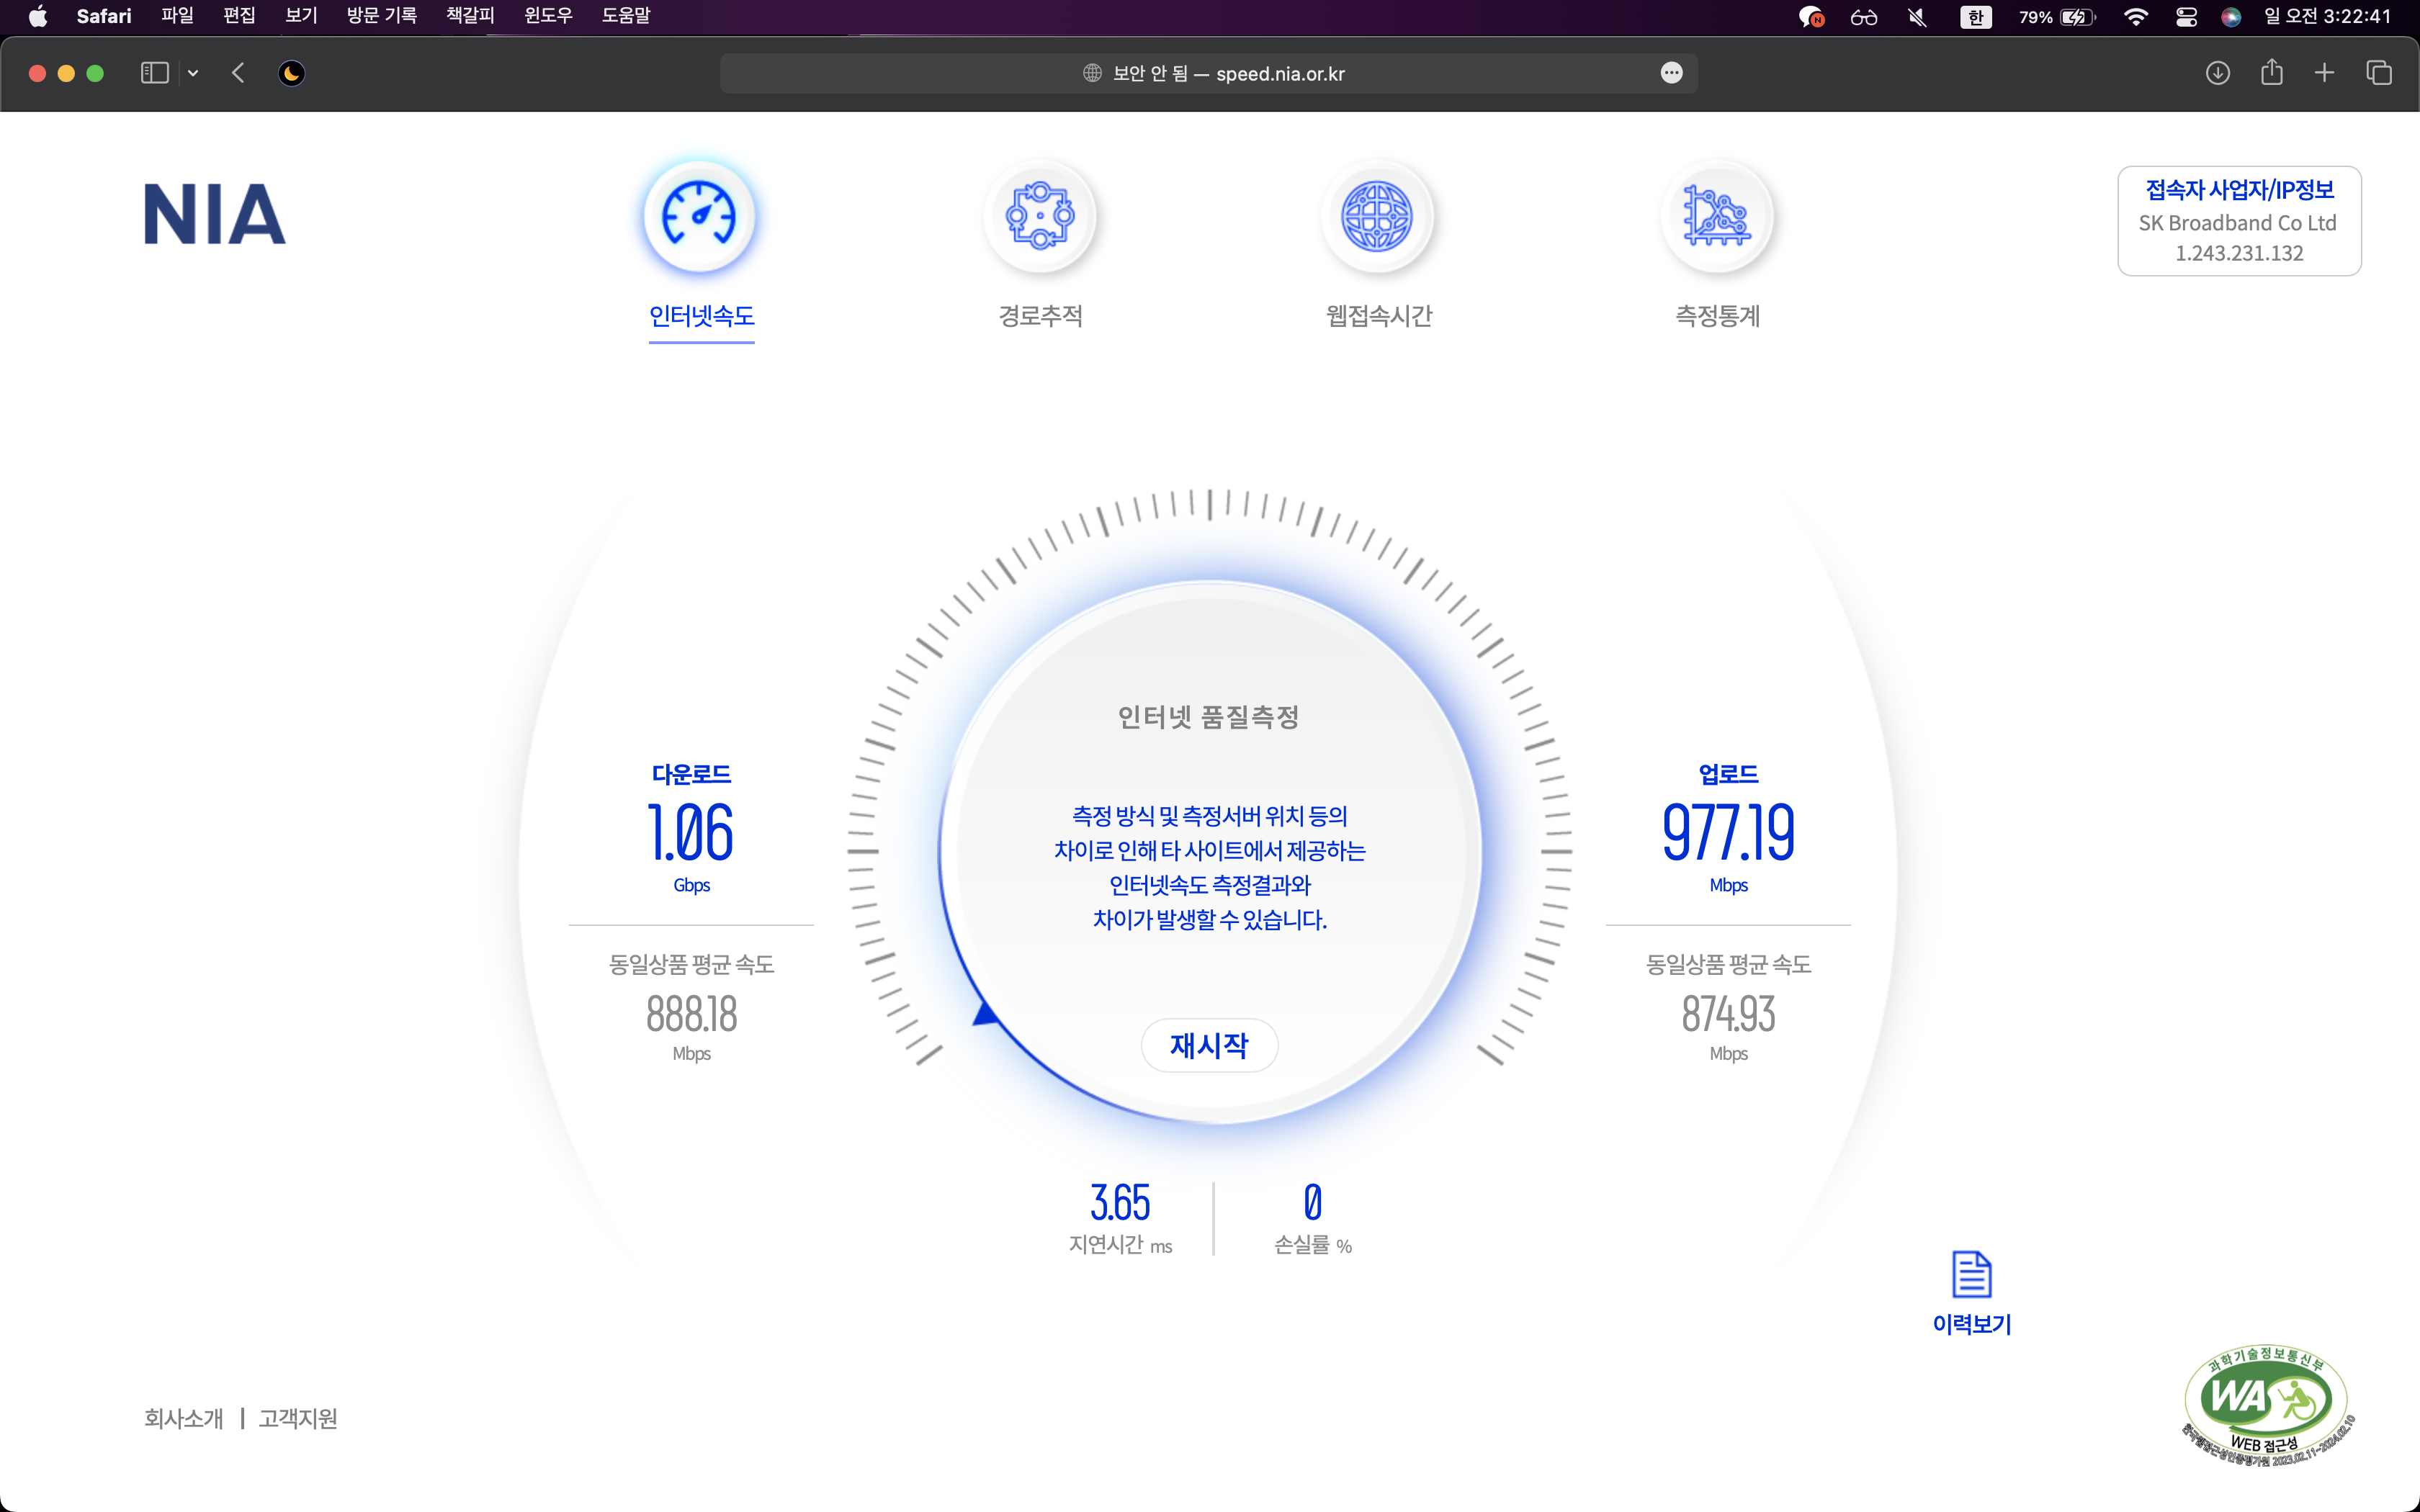Click the 3.65 지연시간 latency value

pos(1120,1202)
